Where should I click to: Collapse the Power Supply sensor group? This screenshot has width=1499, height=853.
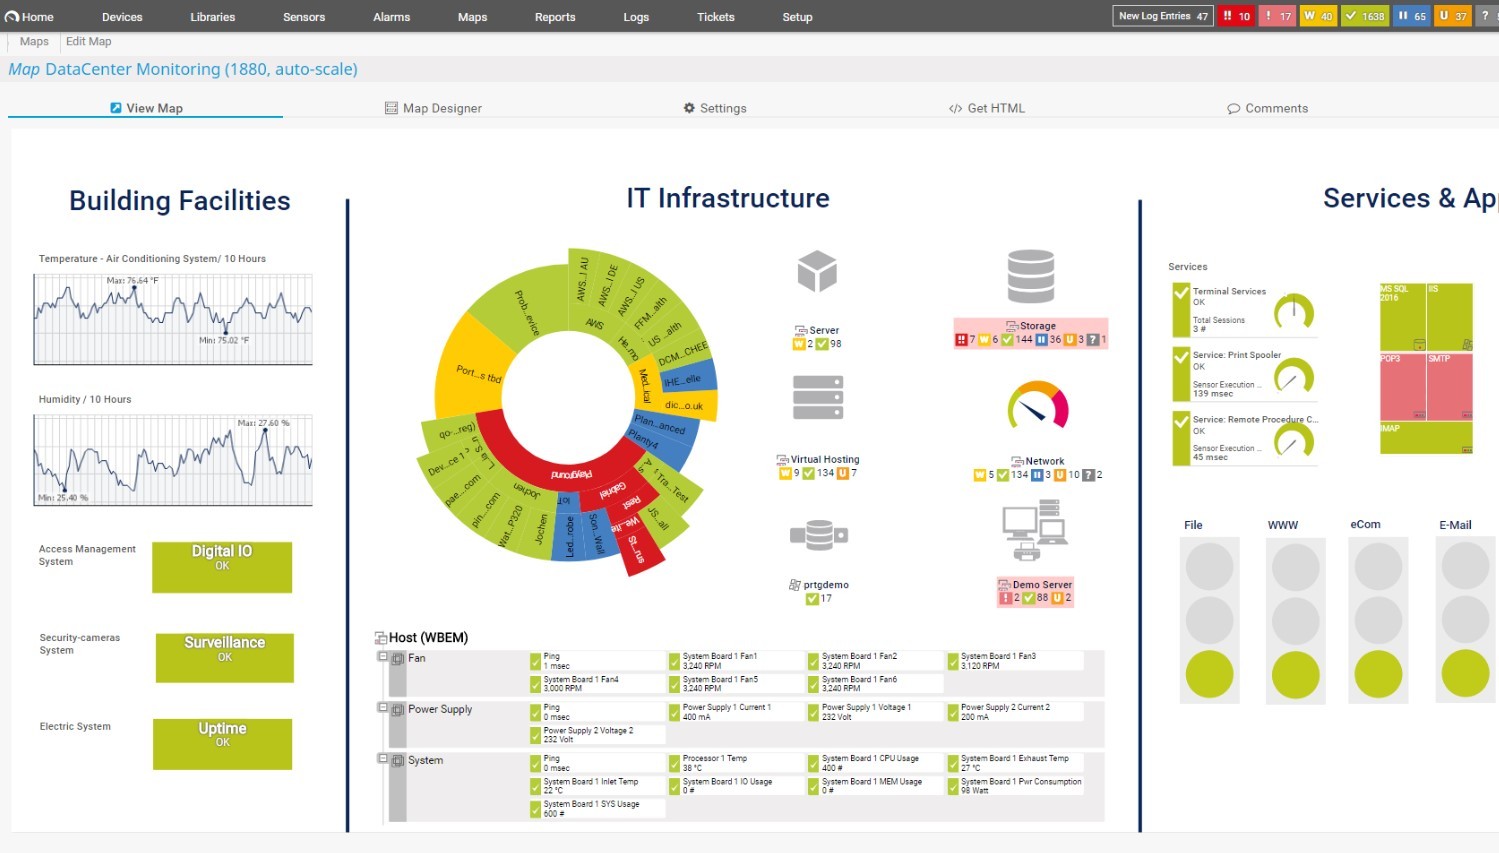click(382, 707)
